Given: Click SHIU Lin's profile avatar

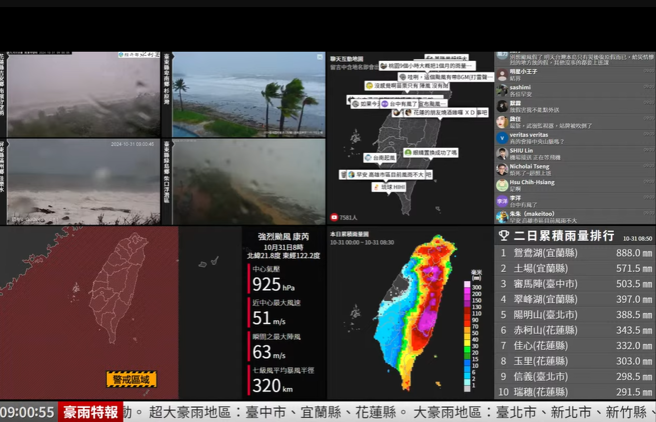Looking at the screenshot, I should pos(502,153).
